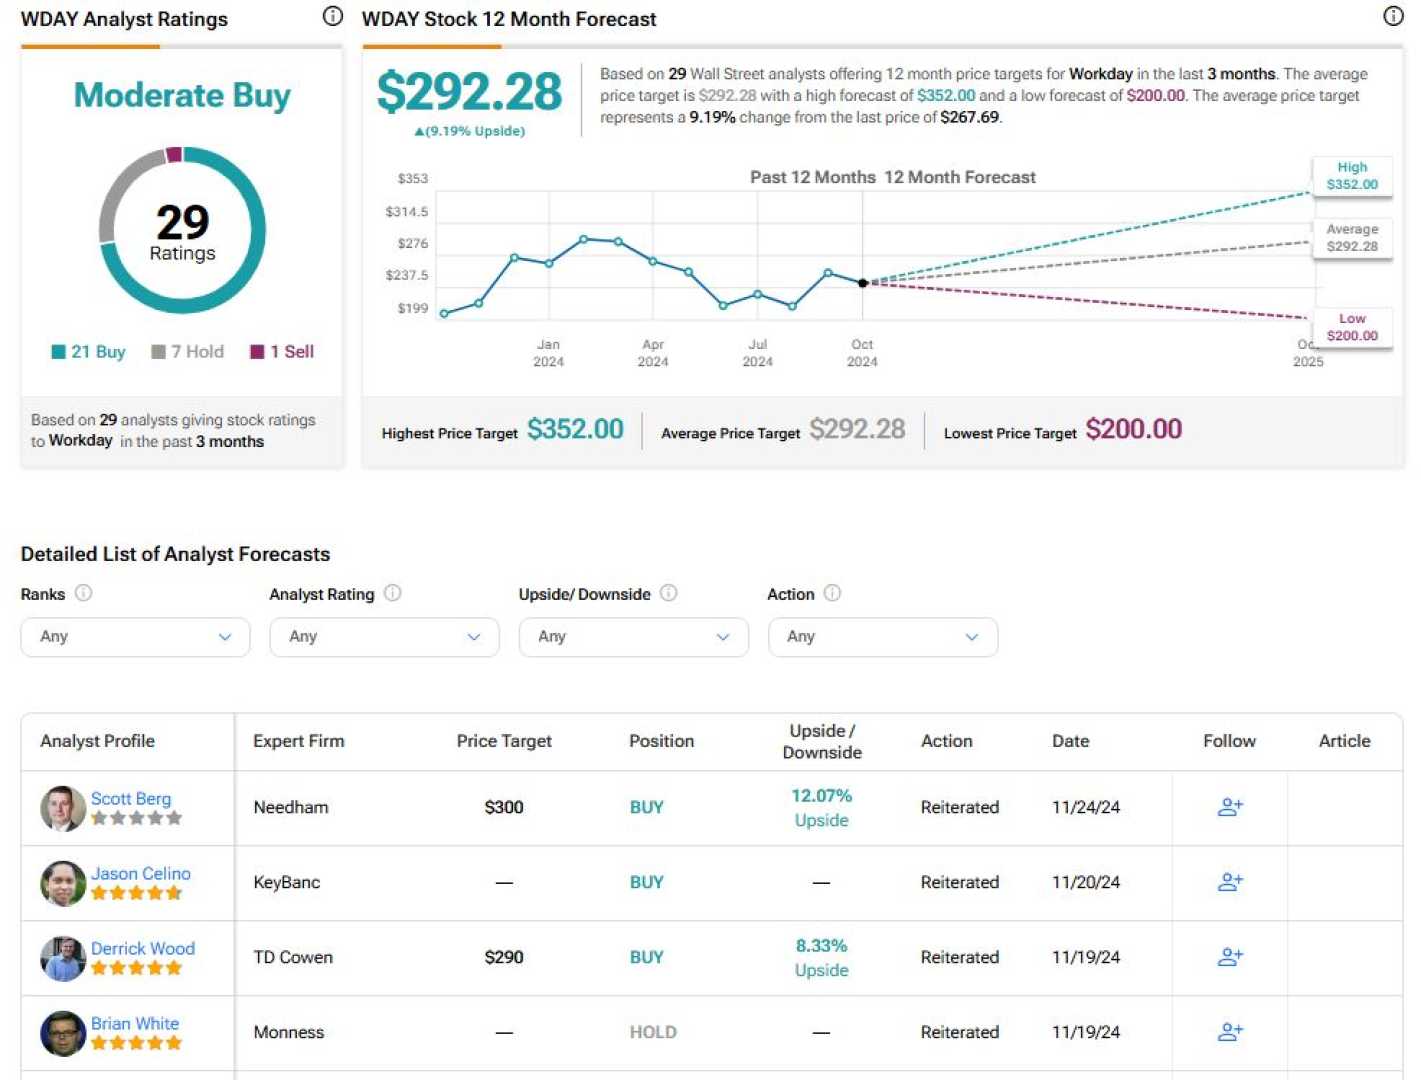This screenshot has width=1421, height=1080.
Task: Open the Analyst Rating info icon
Action: point(393,593)
